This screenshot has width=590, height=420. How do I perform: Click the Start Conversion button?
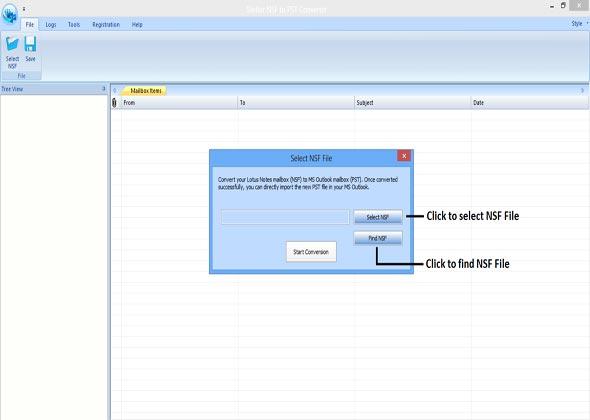[x=311, y=252]
